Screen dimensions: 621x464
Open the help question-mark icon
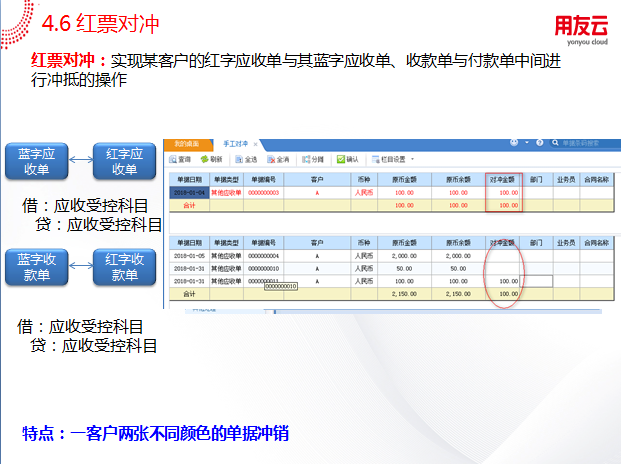coord(539,143)
